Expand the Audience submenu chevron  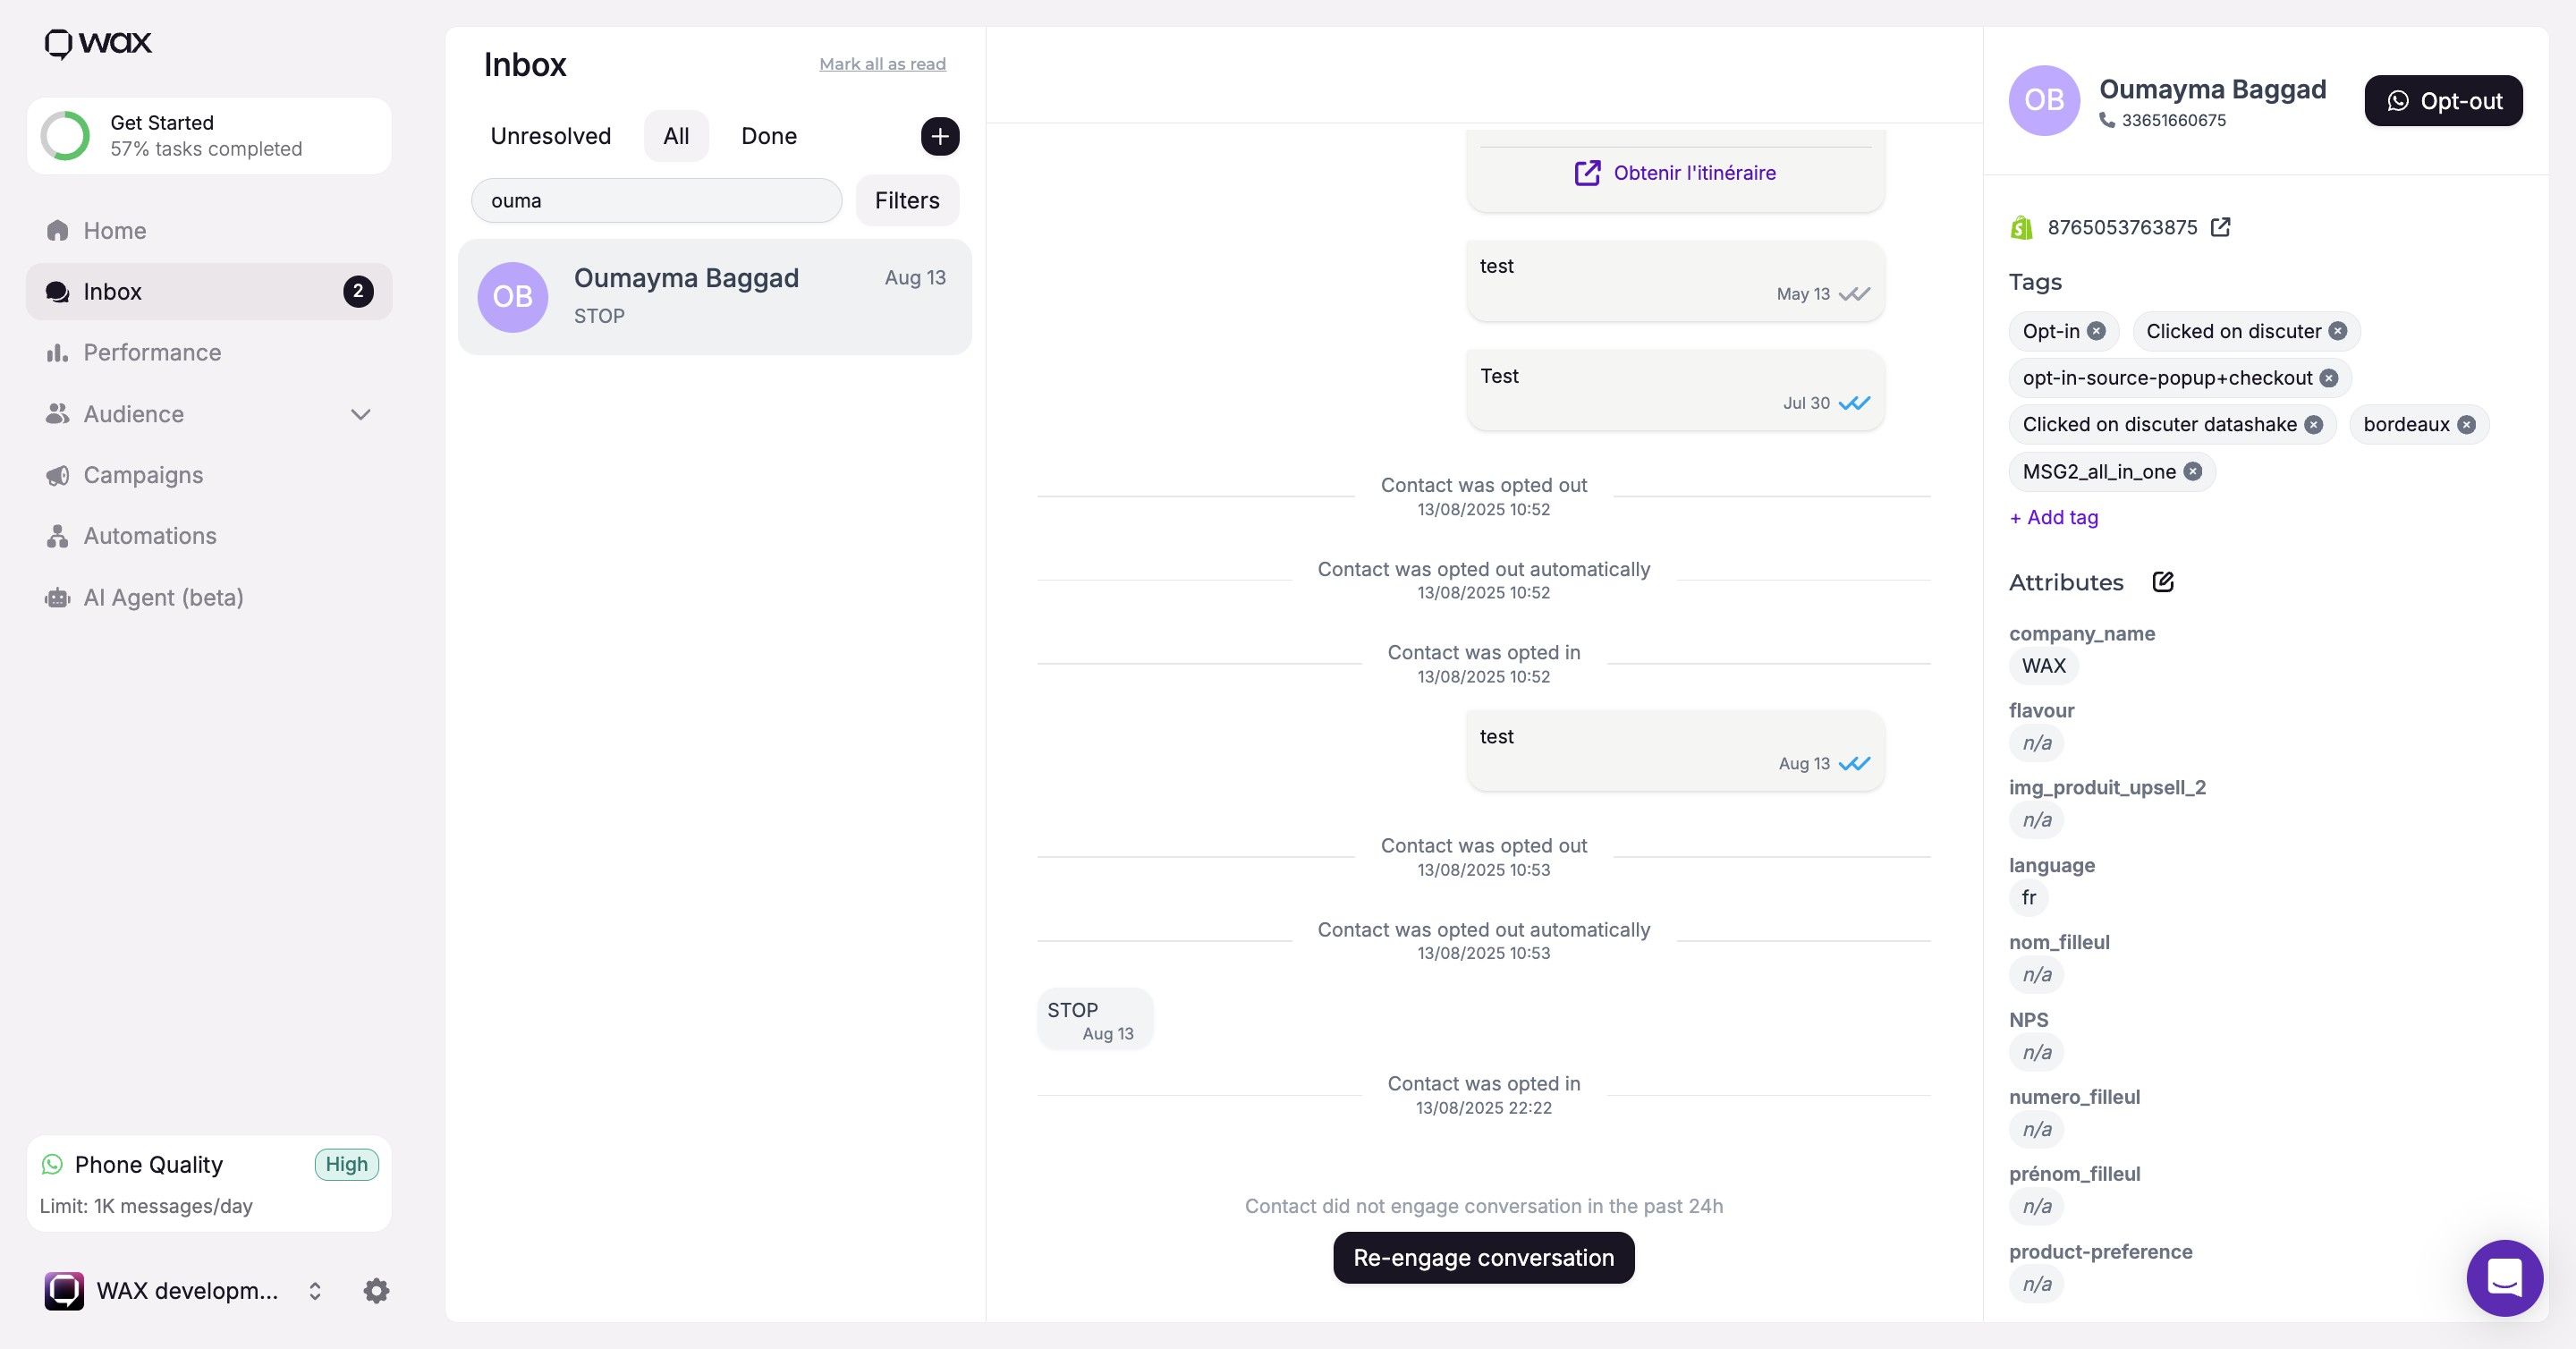(361, 414)
